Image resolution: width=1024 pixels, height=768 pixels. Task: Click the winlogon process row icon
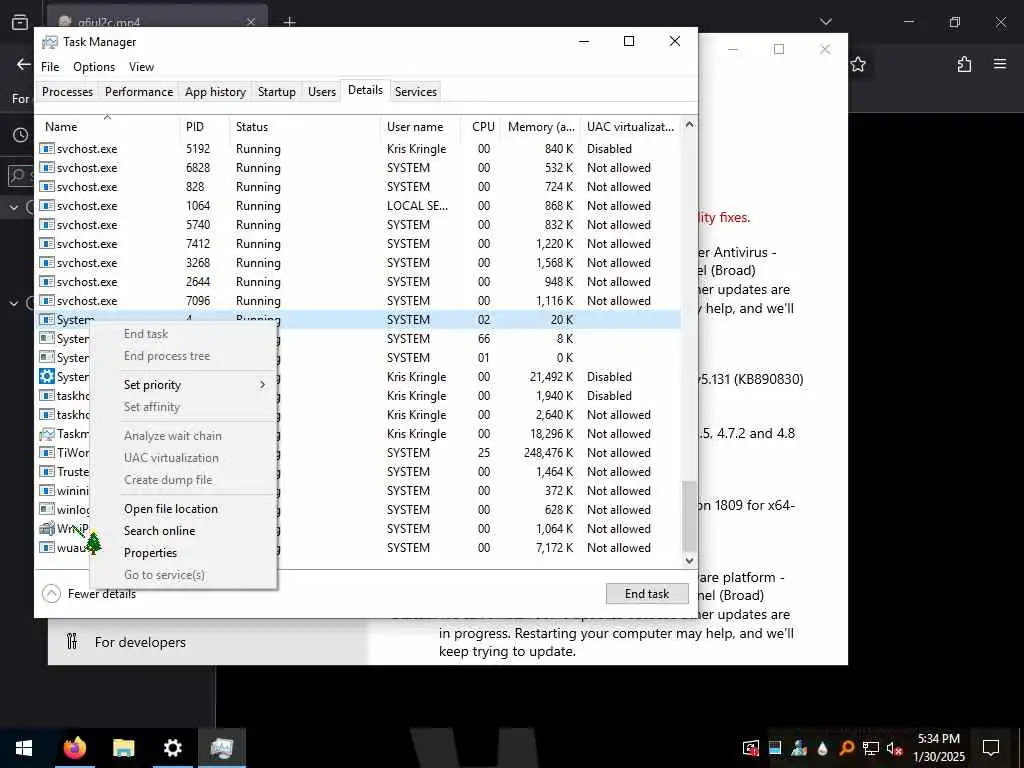point(46,509)
